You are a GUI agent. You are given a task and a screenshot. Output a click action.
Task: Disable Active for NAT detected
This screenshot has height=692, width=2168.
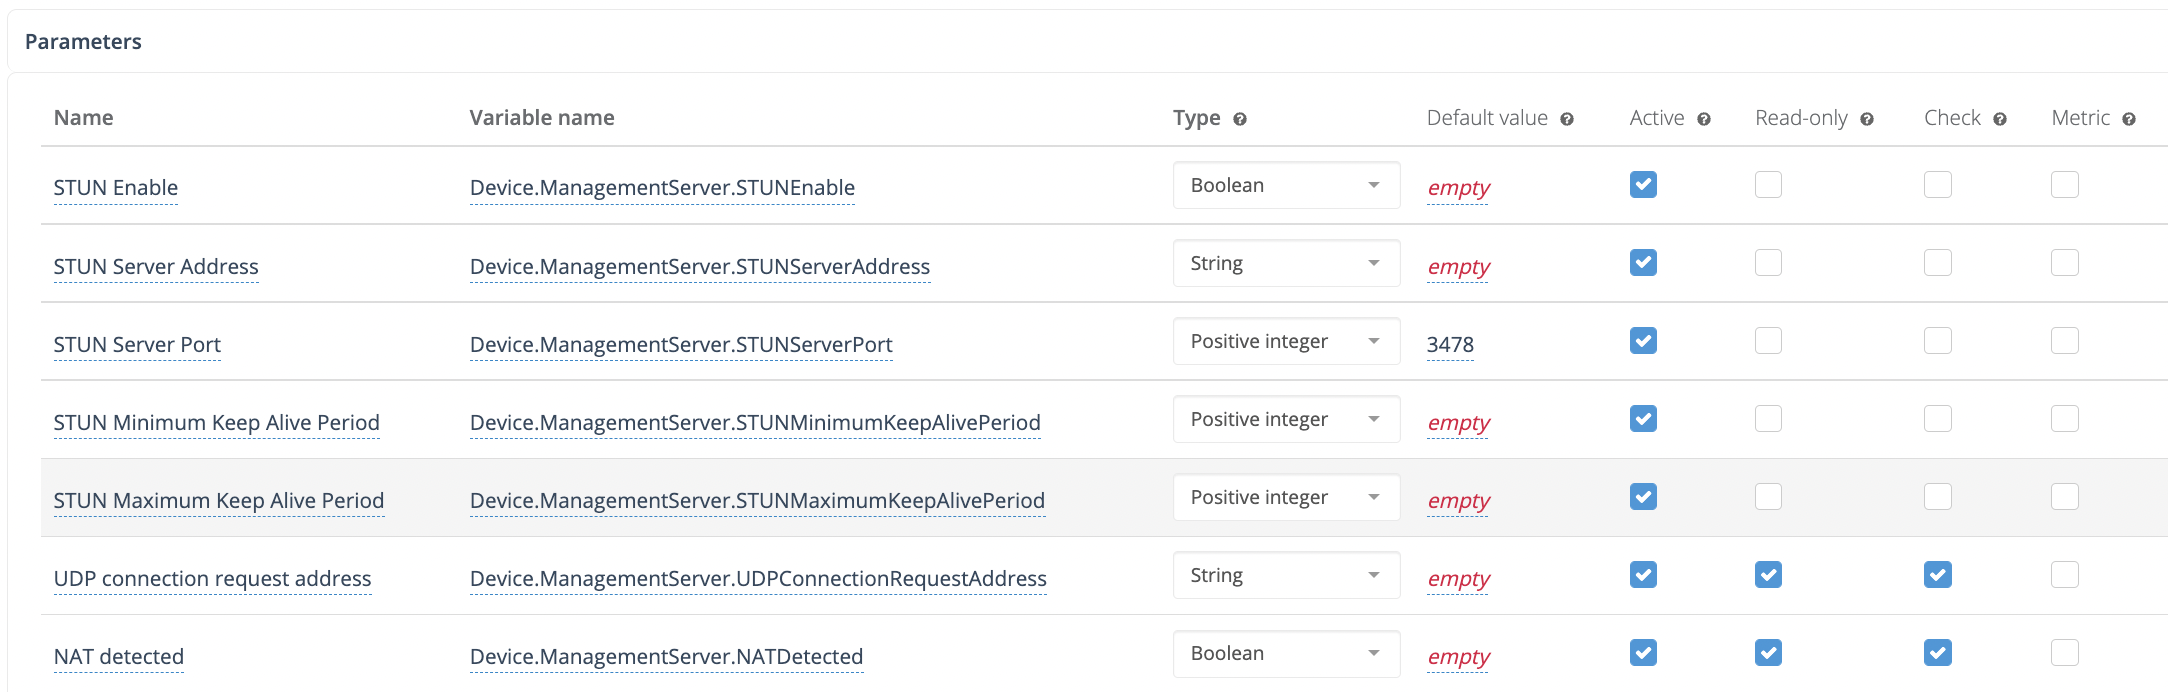[1642, 653]
